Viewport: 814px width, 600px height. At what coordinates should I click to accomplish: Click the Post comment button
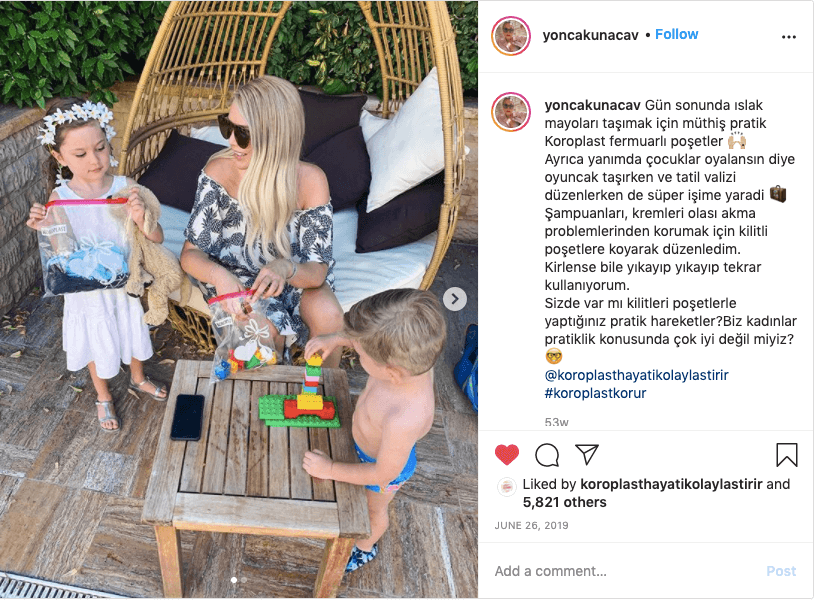781,571
